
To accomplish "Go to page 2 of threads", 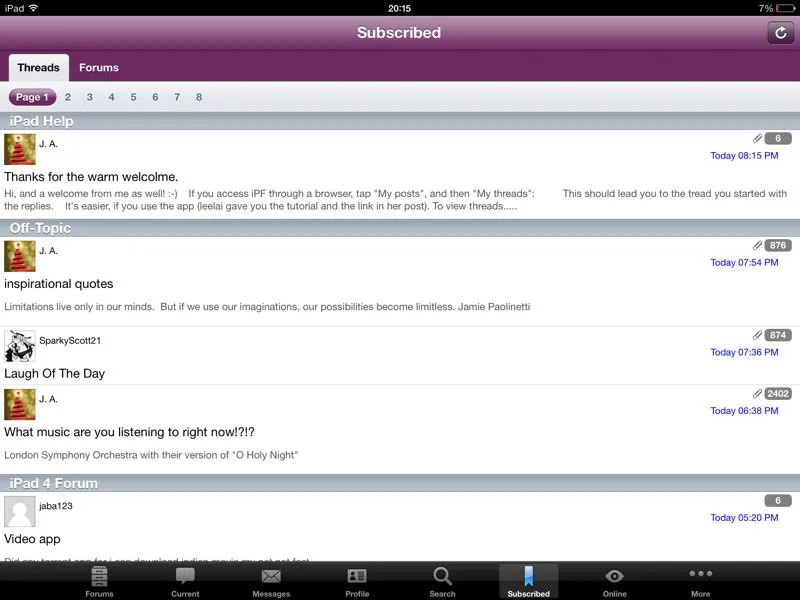I will click(68, 97).
